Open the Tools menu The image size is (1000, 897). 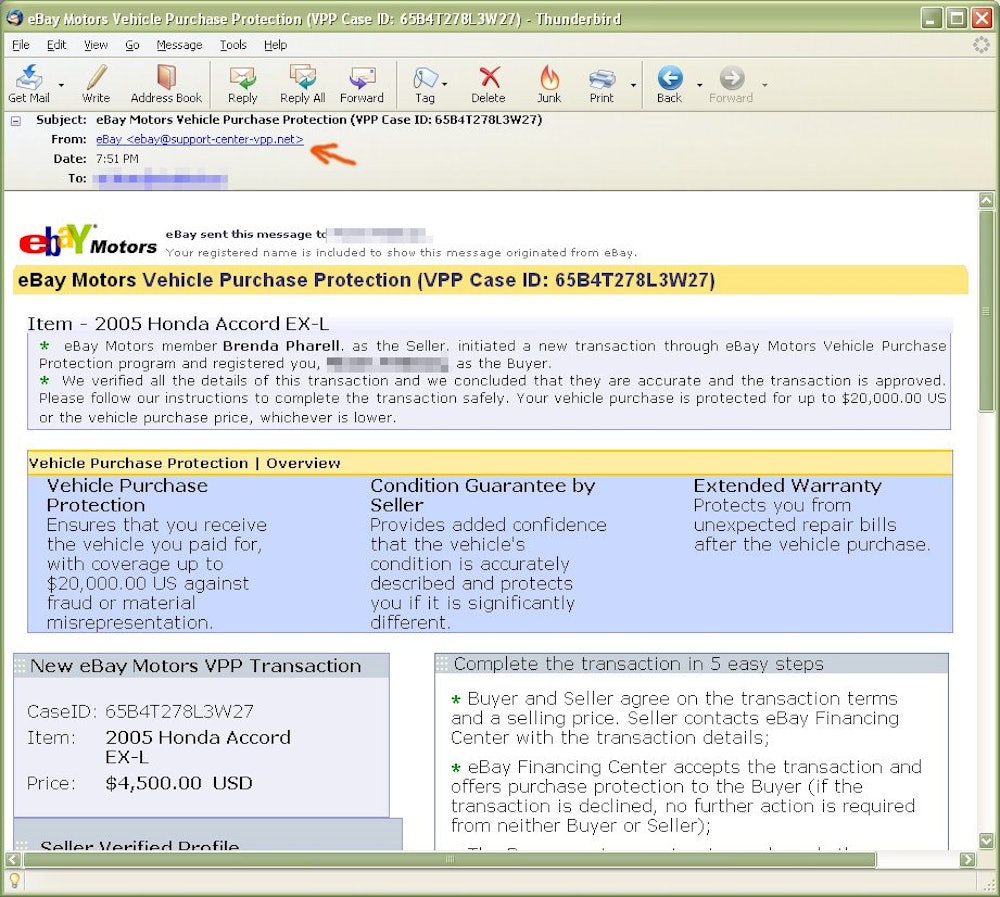pos(233,45)
